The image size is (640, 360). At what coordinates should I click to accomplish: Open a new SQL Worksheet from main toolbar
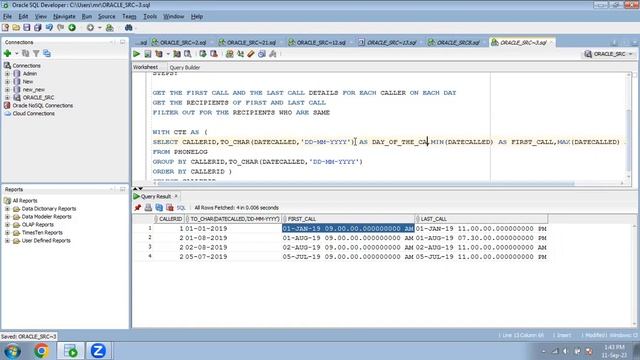point(109,28)
